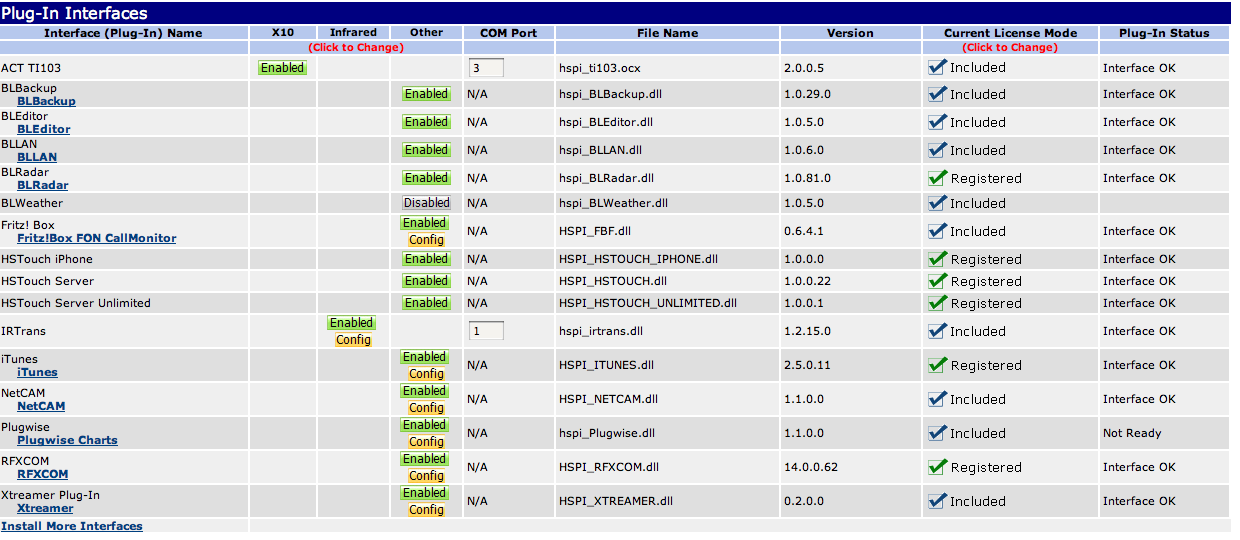Click version 14.0.0.62 for RFXCOM
The height and width of the screenshot is (540, 1240).
click(811, 467)
